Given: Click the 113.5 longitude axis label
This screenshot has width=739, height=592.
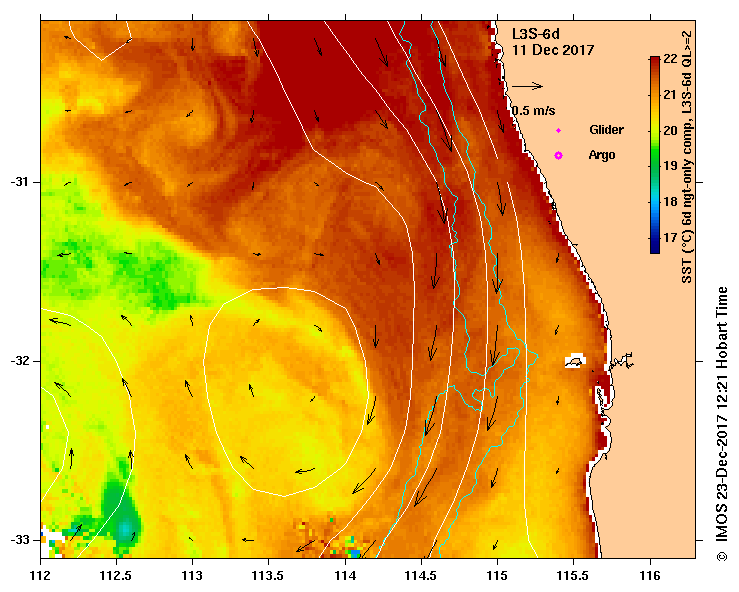Looking at the screenshot, I should 269,576.
